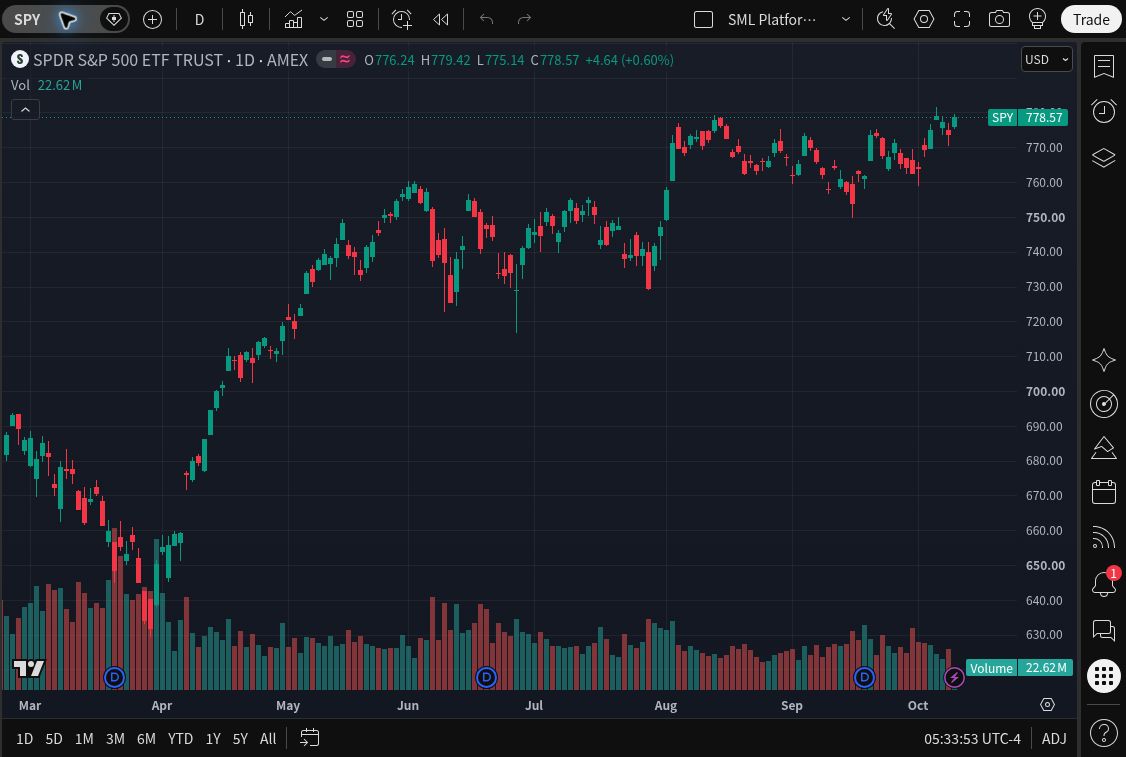Click the September dividend D marker
Screen dimensions: 1126x757
point(864,677)
